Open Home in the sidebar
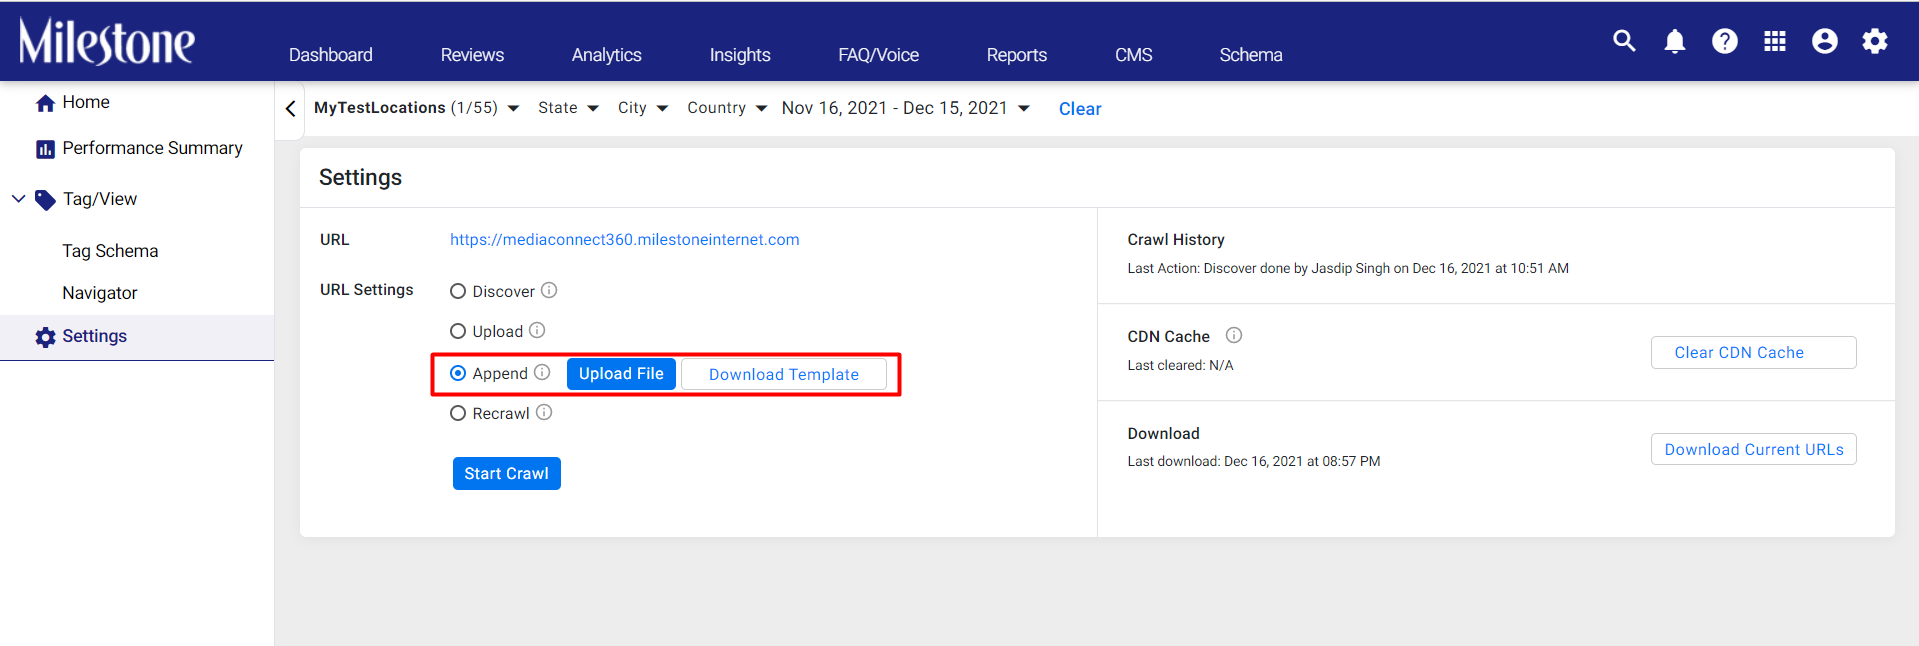This screenshot has width=1919, height=646. [x=86, y=102]
